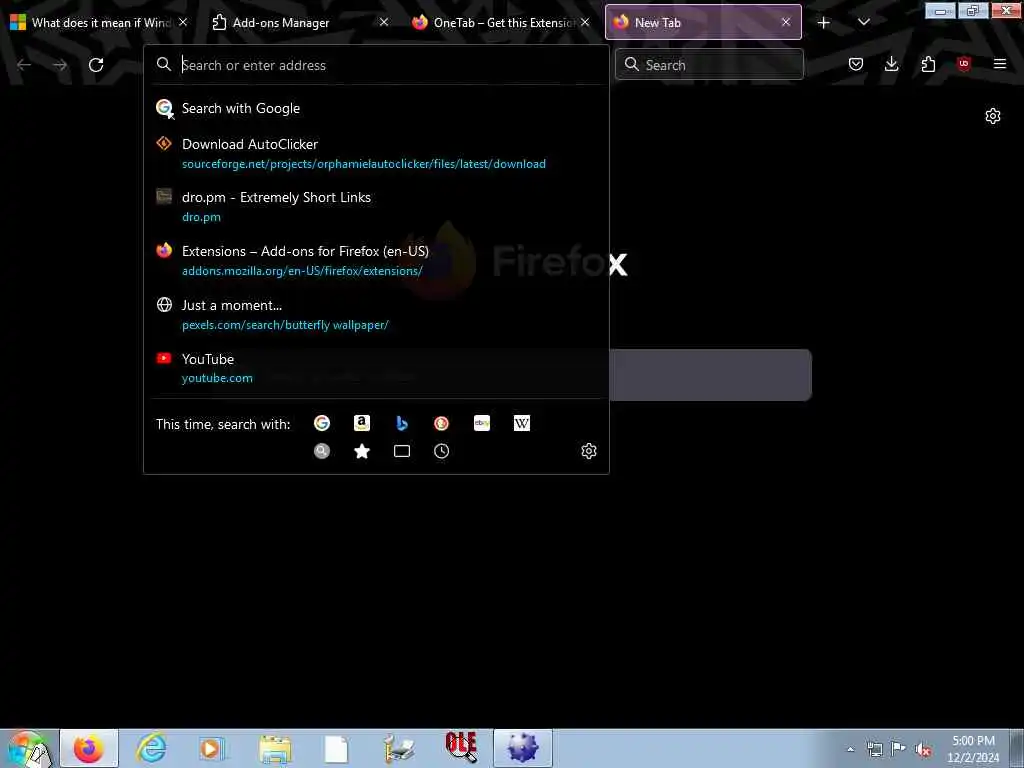Click the new tab page search box
This screenshot has height=768, width=1024.
coord(711,374)
